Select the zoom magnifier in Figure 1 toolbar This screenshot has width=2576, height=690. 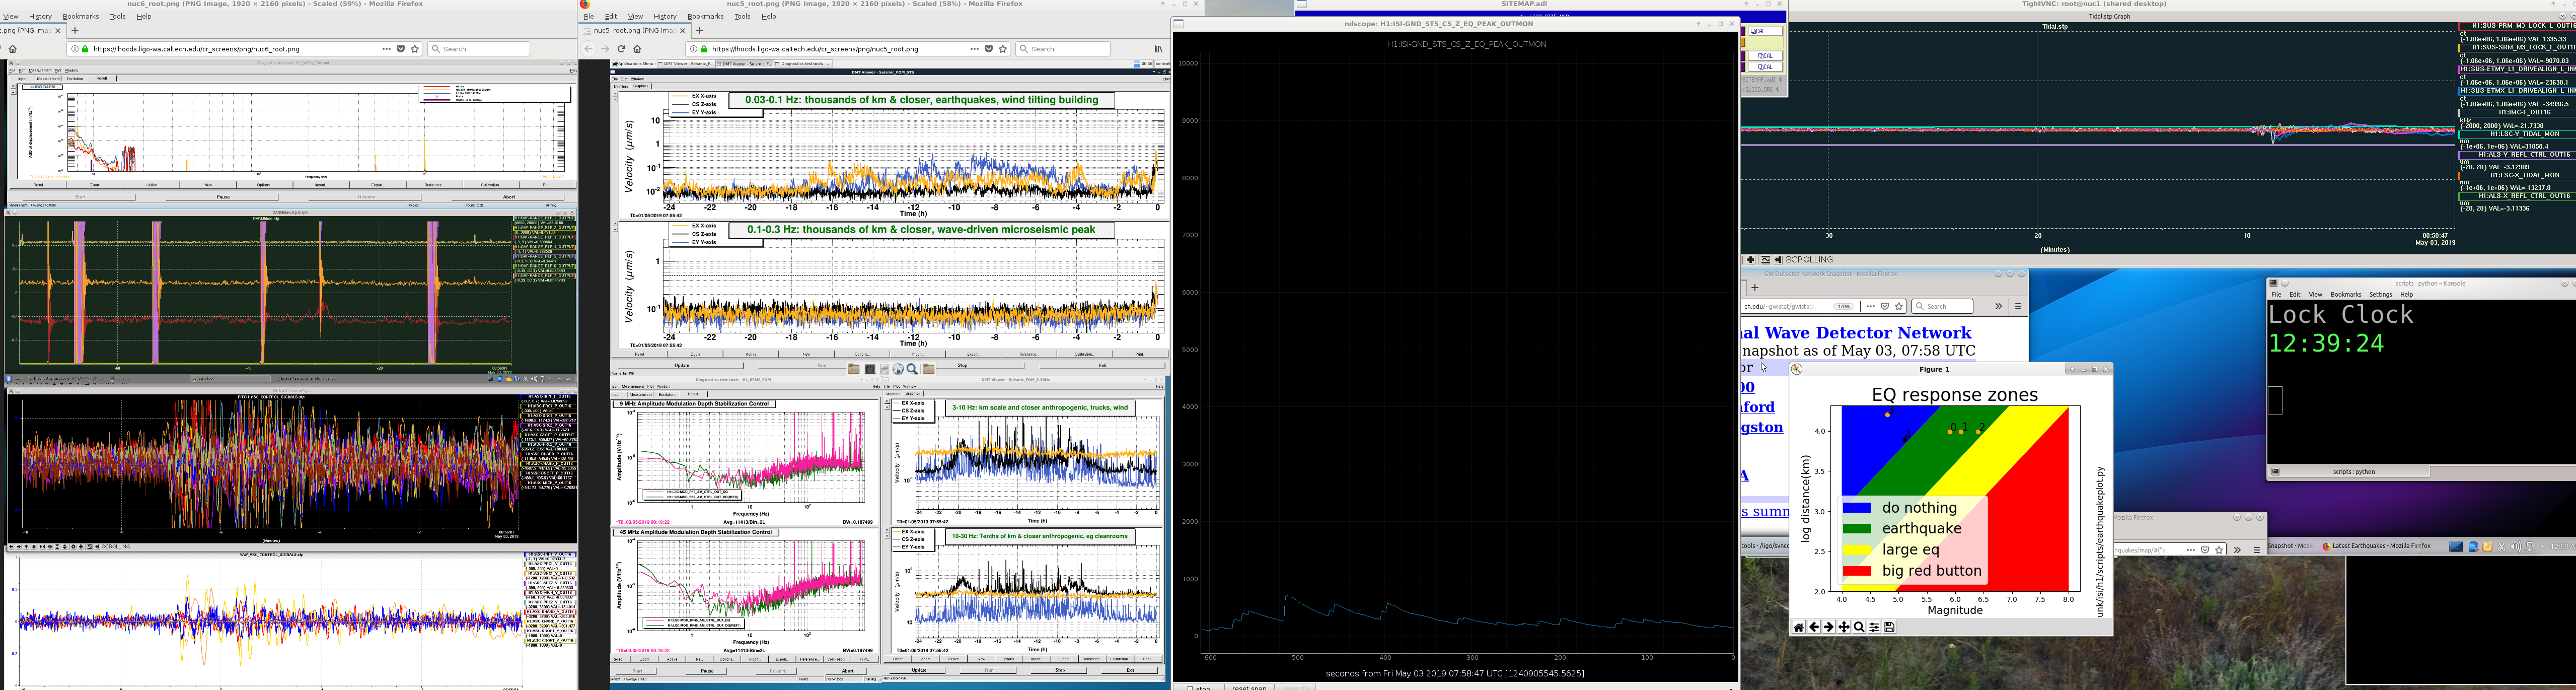pos(1859,627)
